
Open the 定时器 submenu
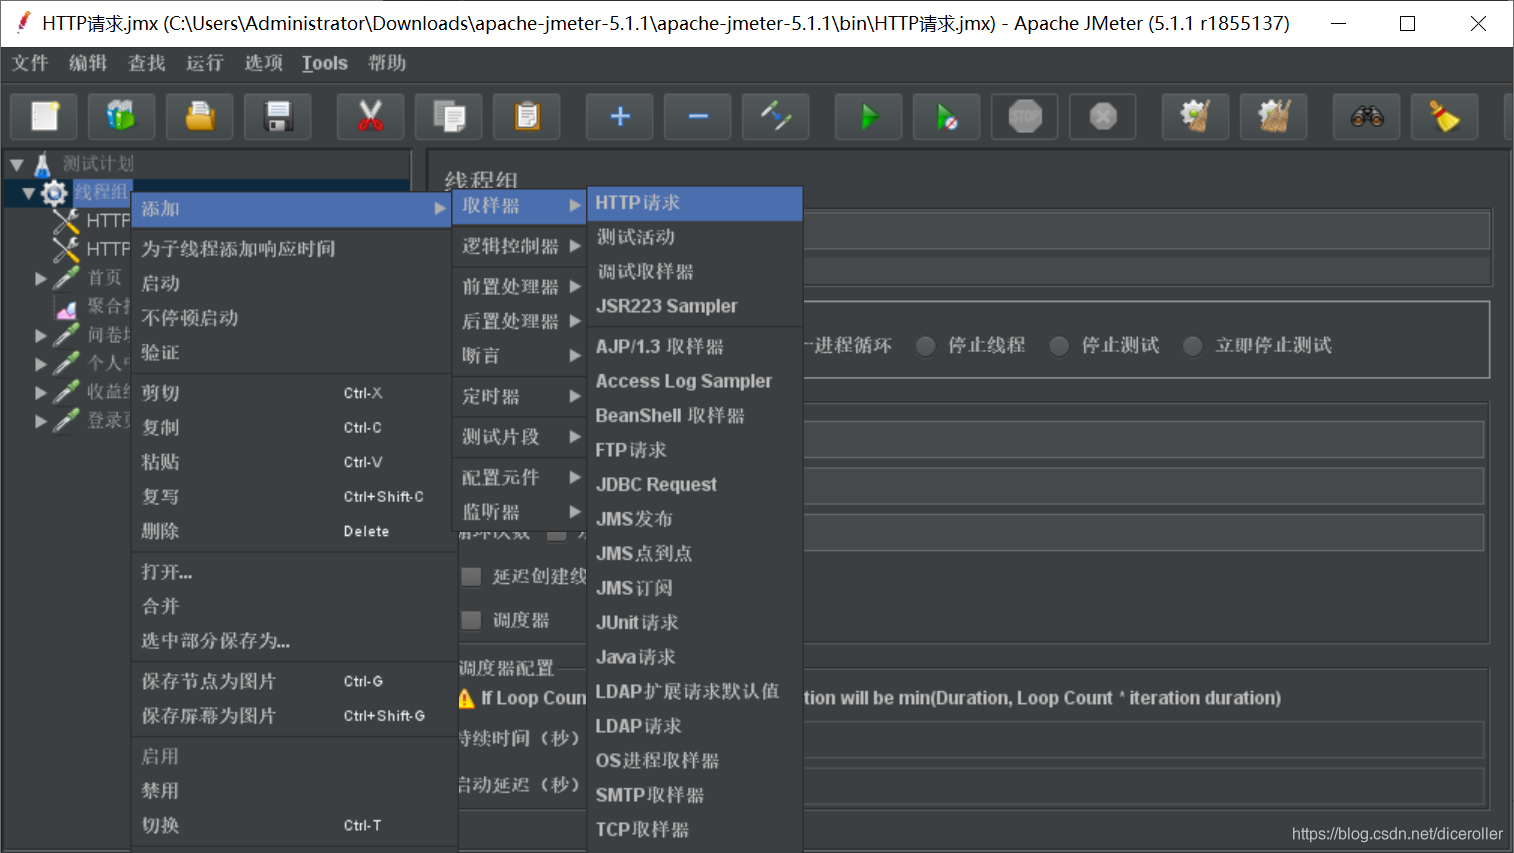coord(520,397)
